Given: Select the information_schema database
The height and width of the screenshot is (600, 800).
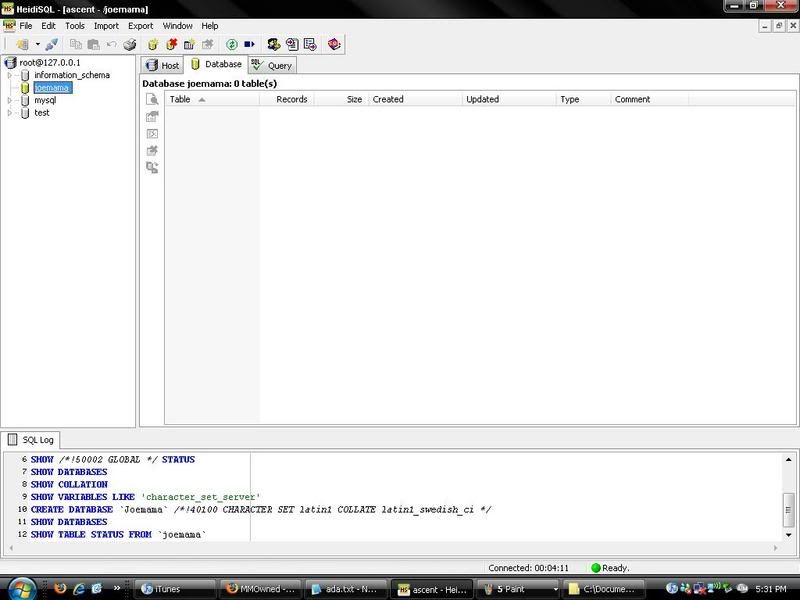Looking at the screenshot, I should [72, 75].
